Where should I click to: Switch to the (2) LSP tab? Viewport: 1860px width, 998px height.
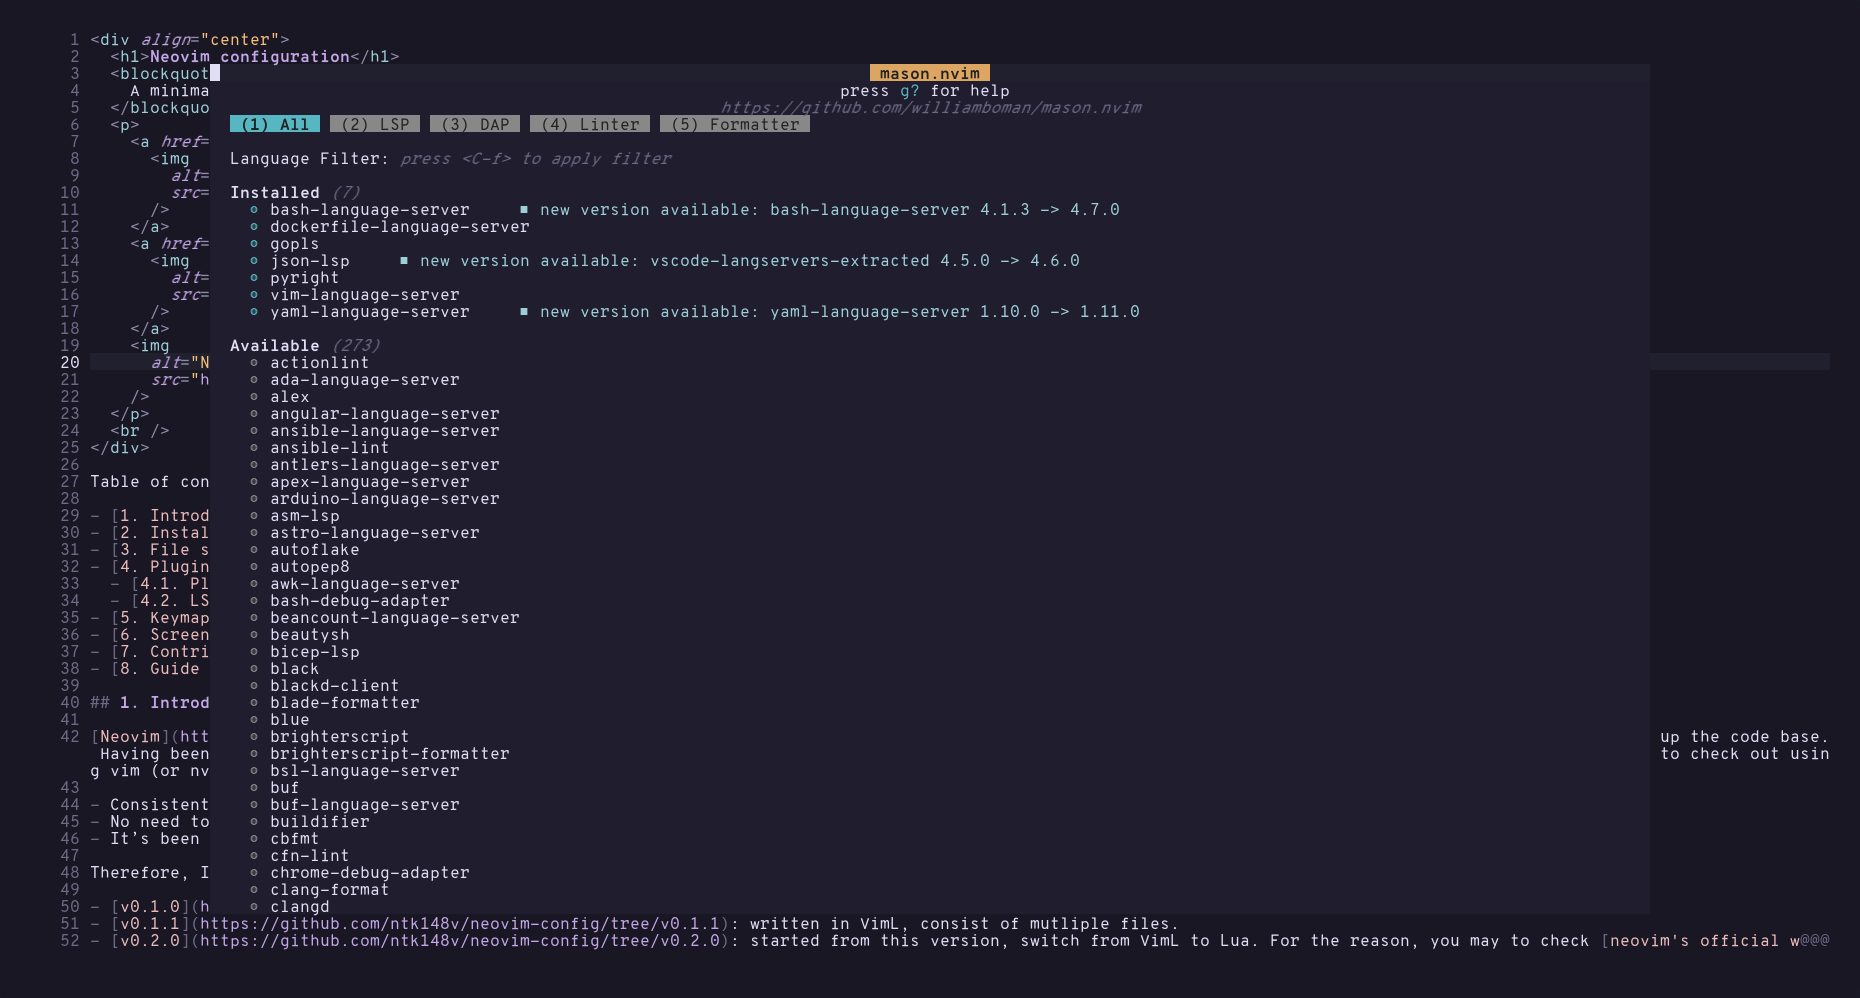pyautogui.click(x=375, y=124)
